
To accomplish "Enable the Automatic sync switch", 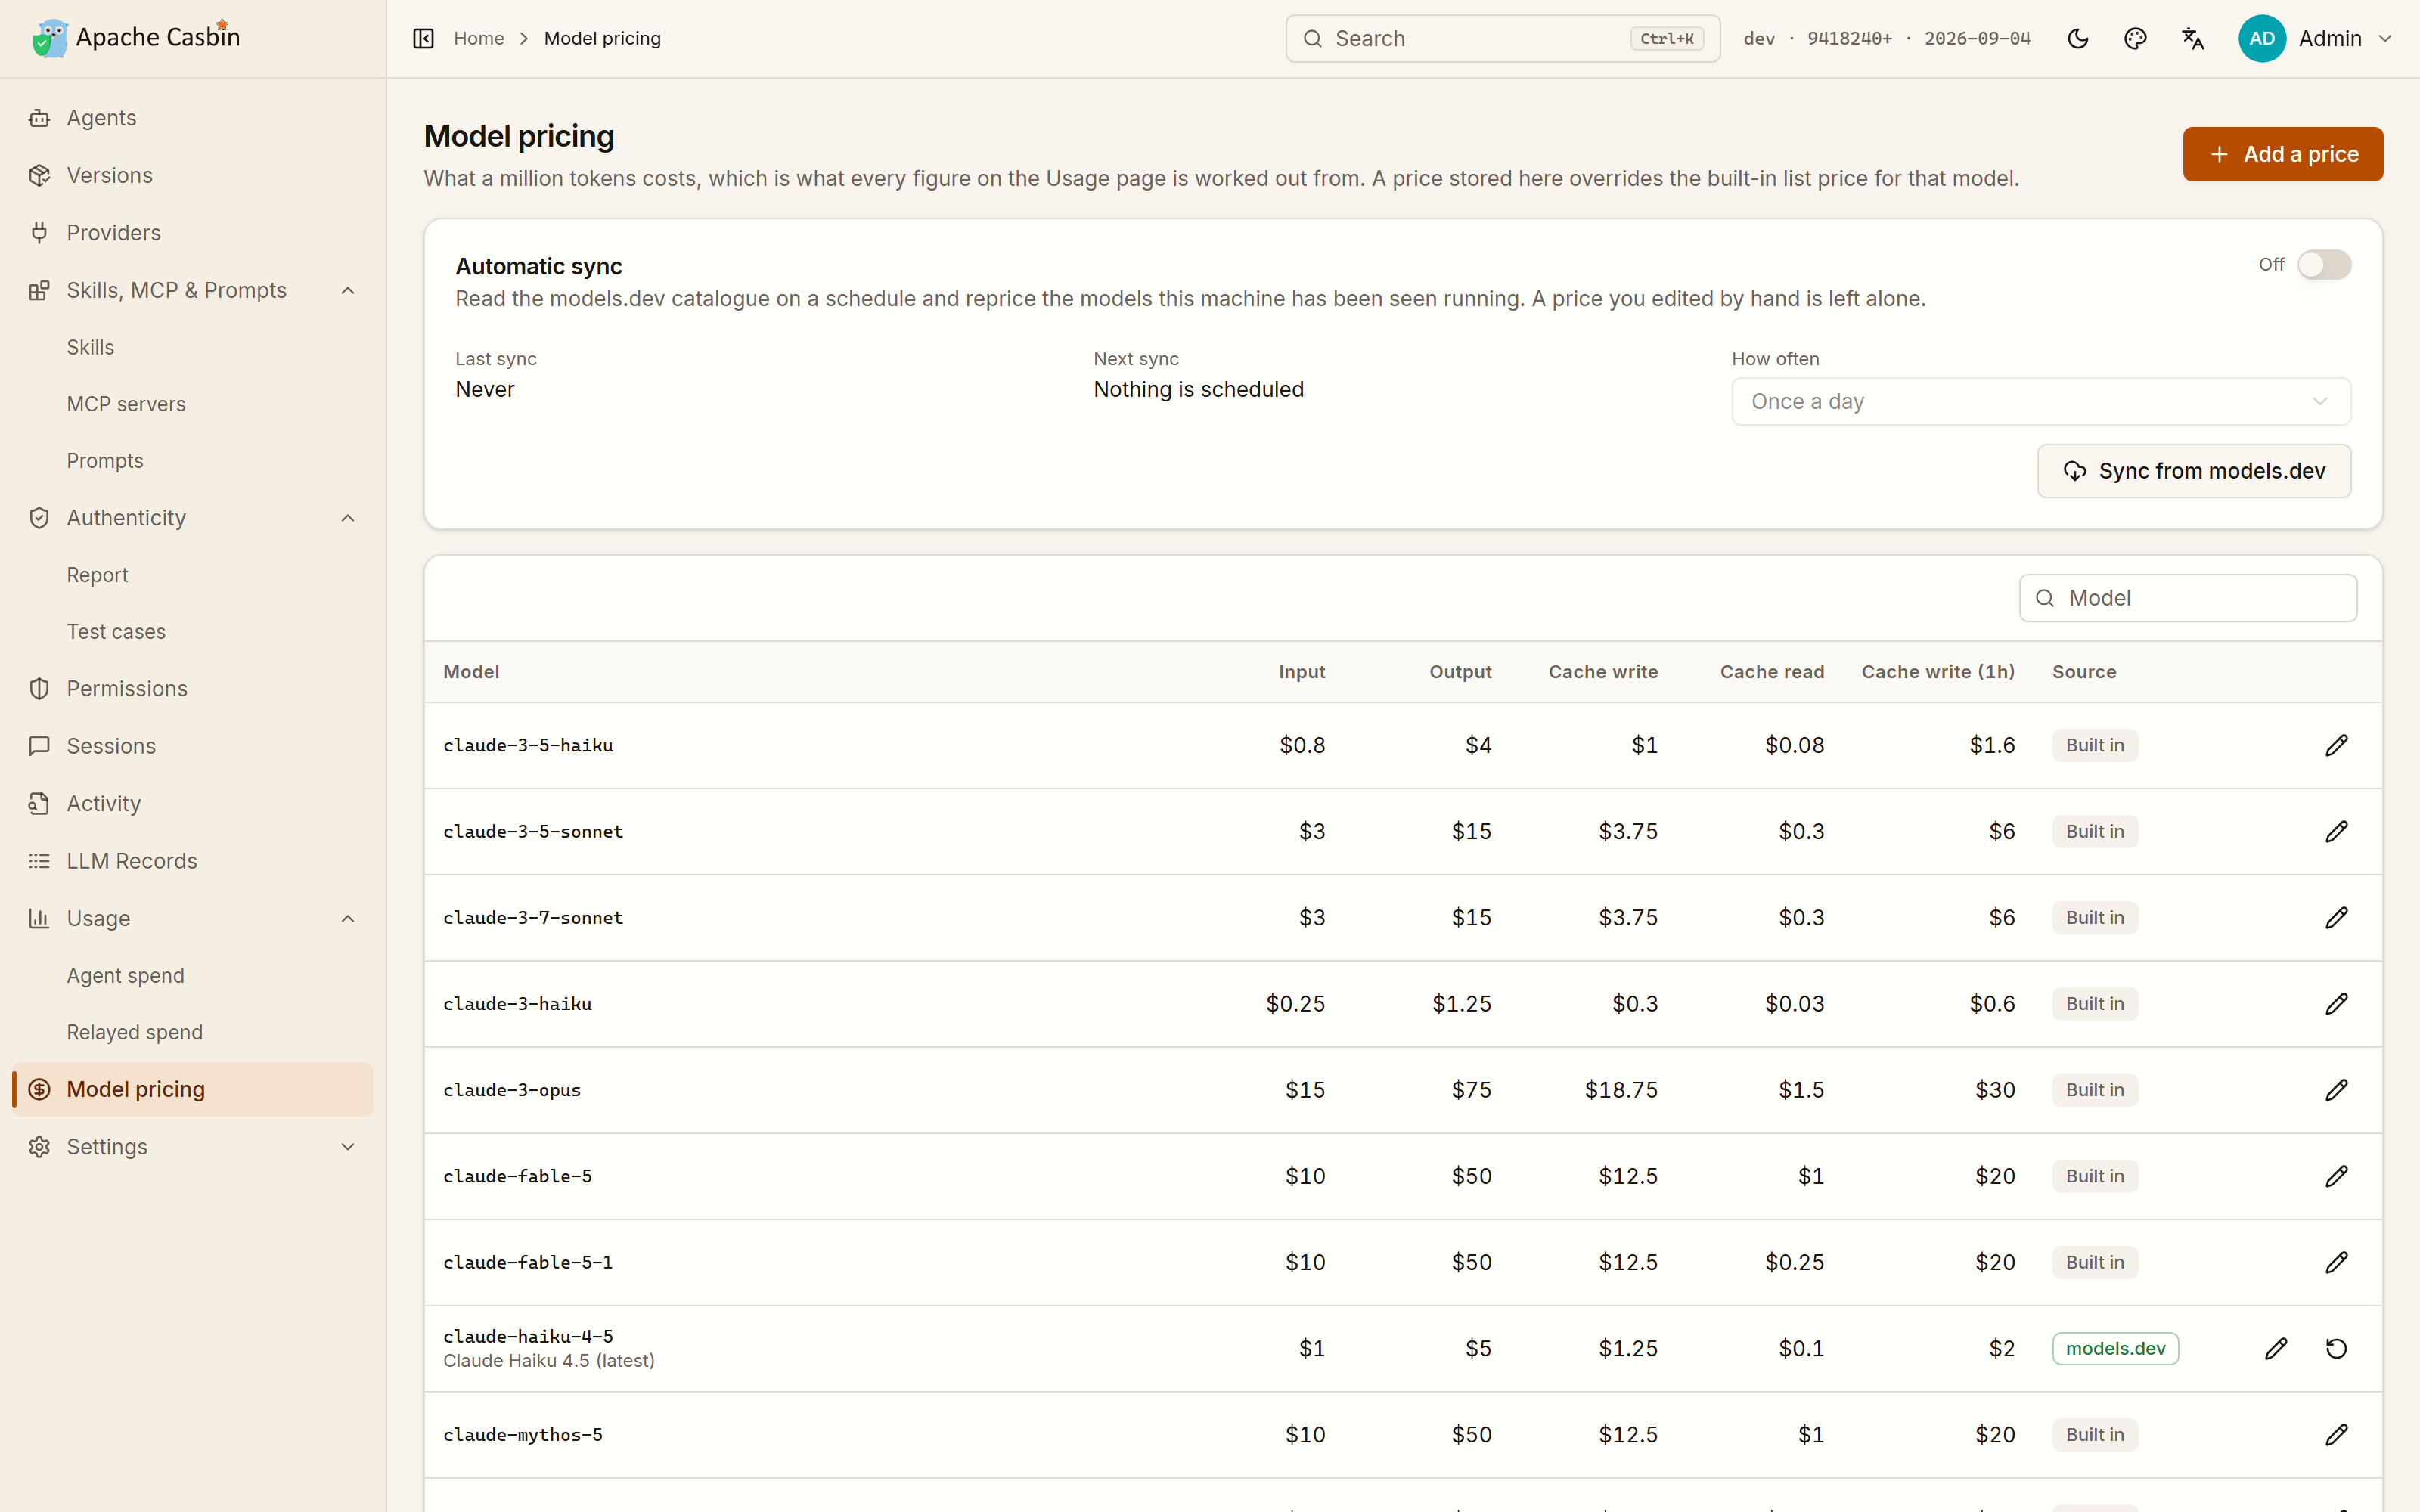I will pyautogui.click(x=2324, y=265).
